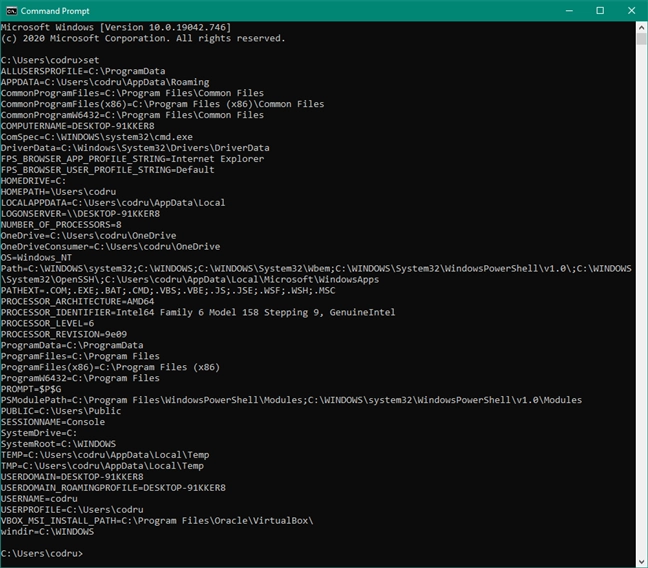The image size is (648, 568).
Task: Click the Microsoft Windows version line
Action: tap(116, 27)
